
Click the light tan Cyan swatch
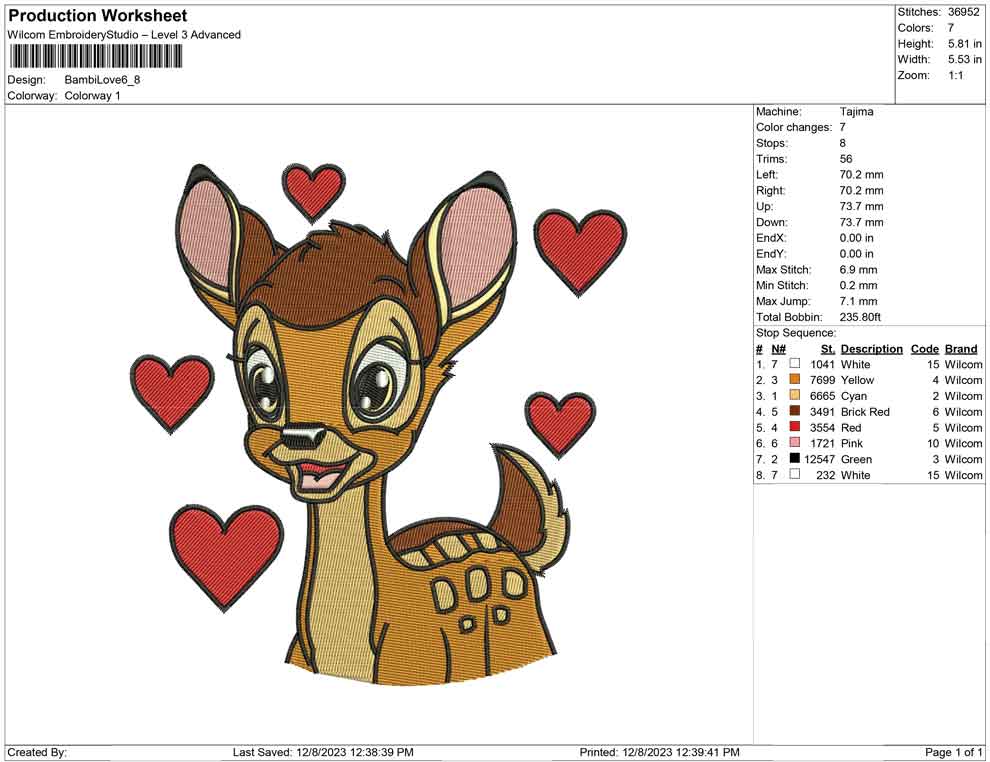tap(795, 395)
